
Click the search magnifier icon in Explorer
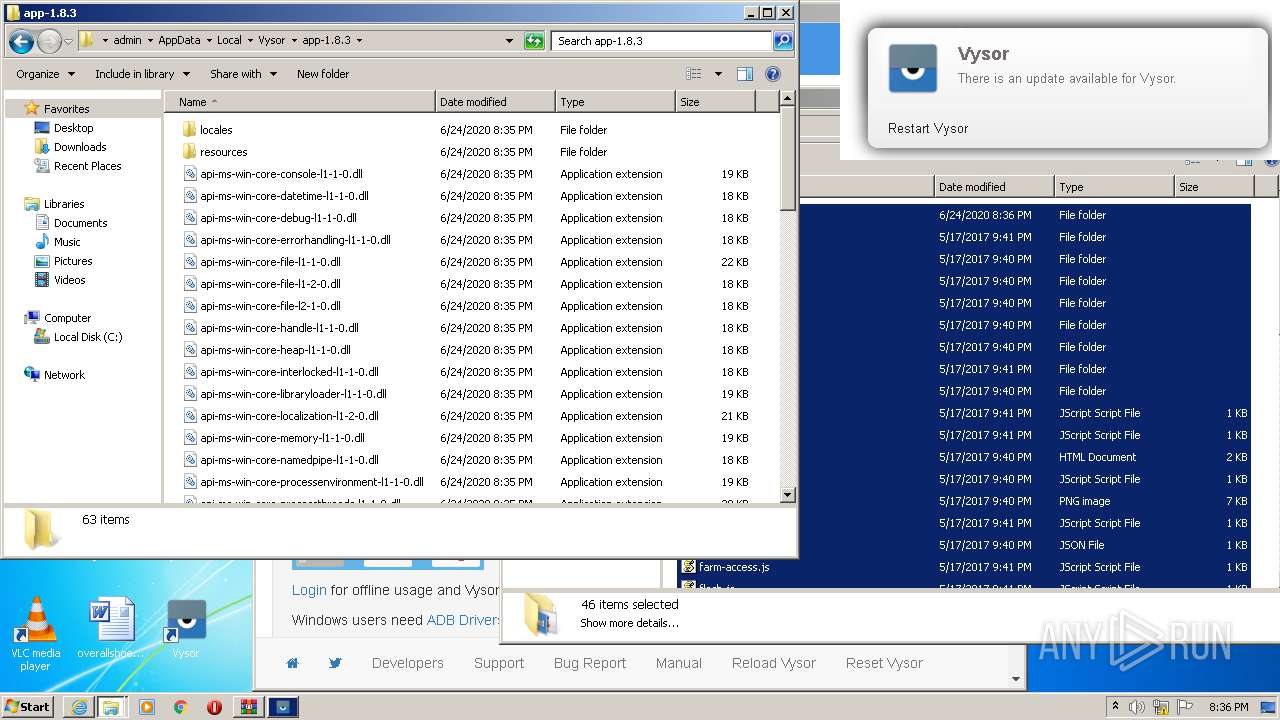783,41
